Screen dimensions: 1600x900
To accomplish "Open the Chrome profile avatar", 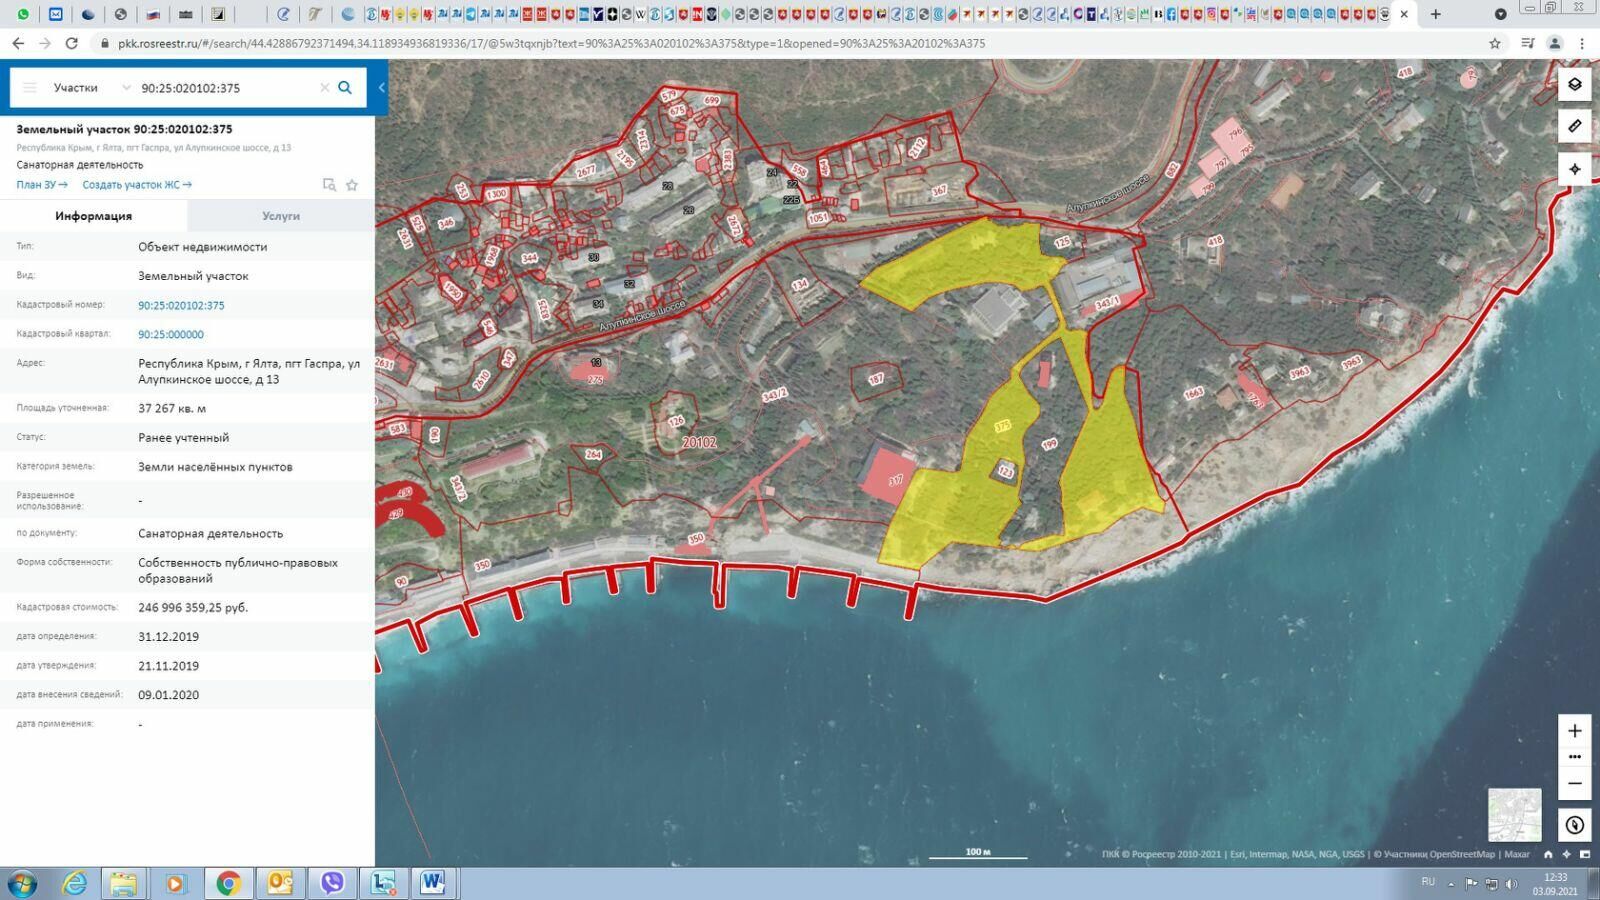I will pos(1554,43).
